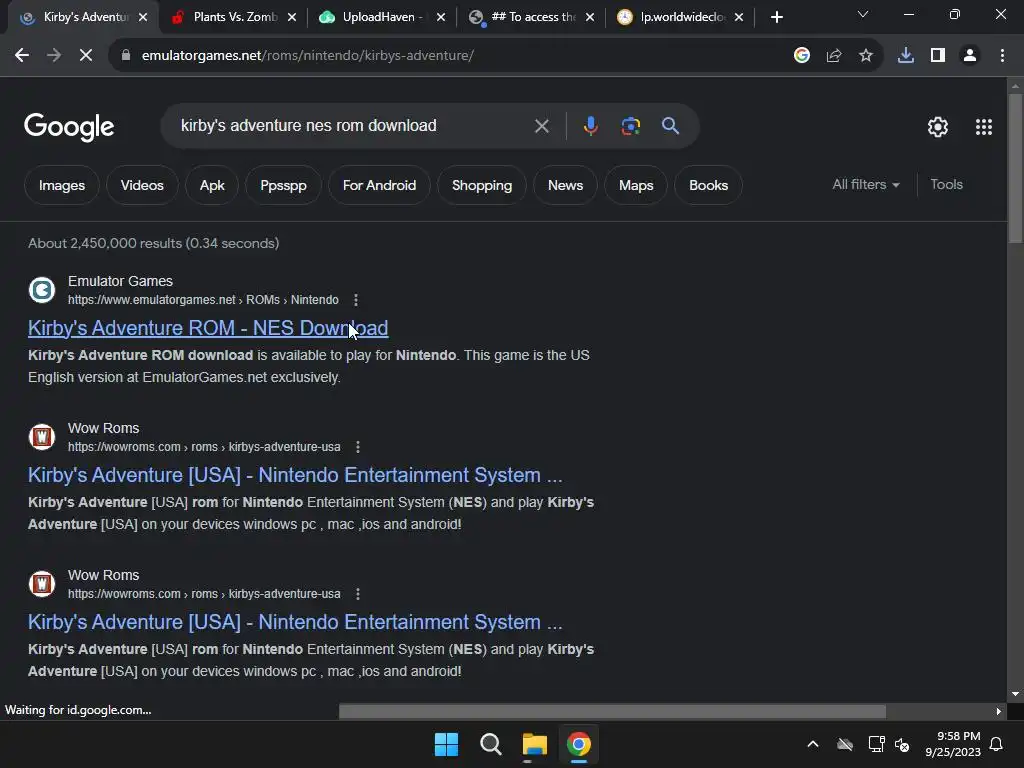Toggle the Chrome side panel icon
Image resolution: width=1024 pixels, height=768 pixels.
938,56
